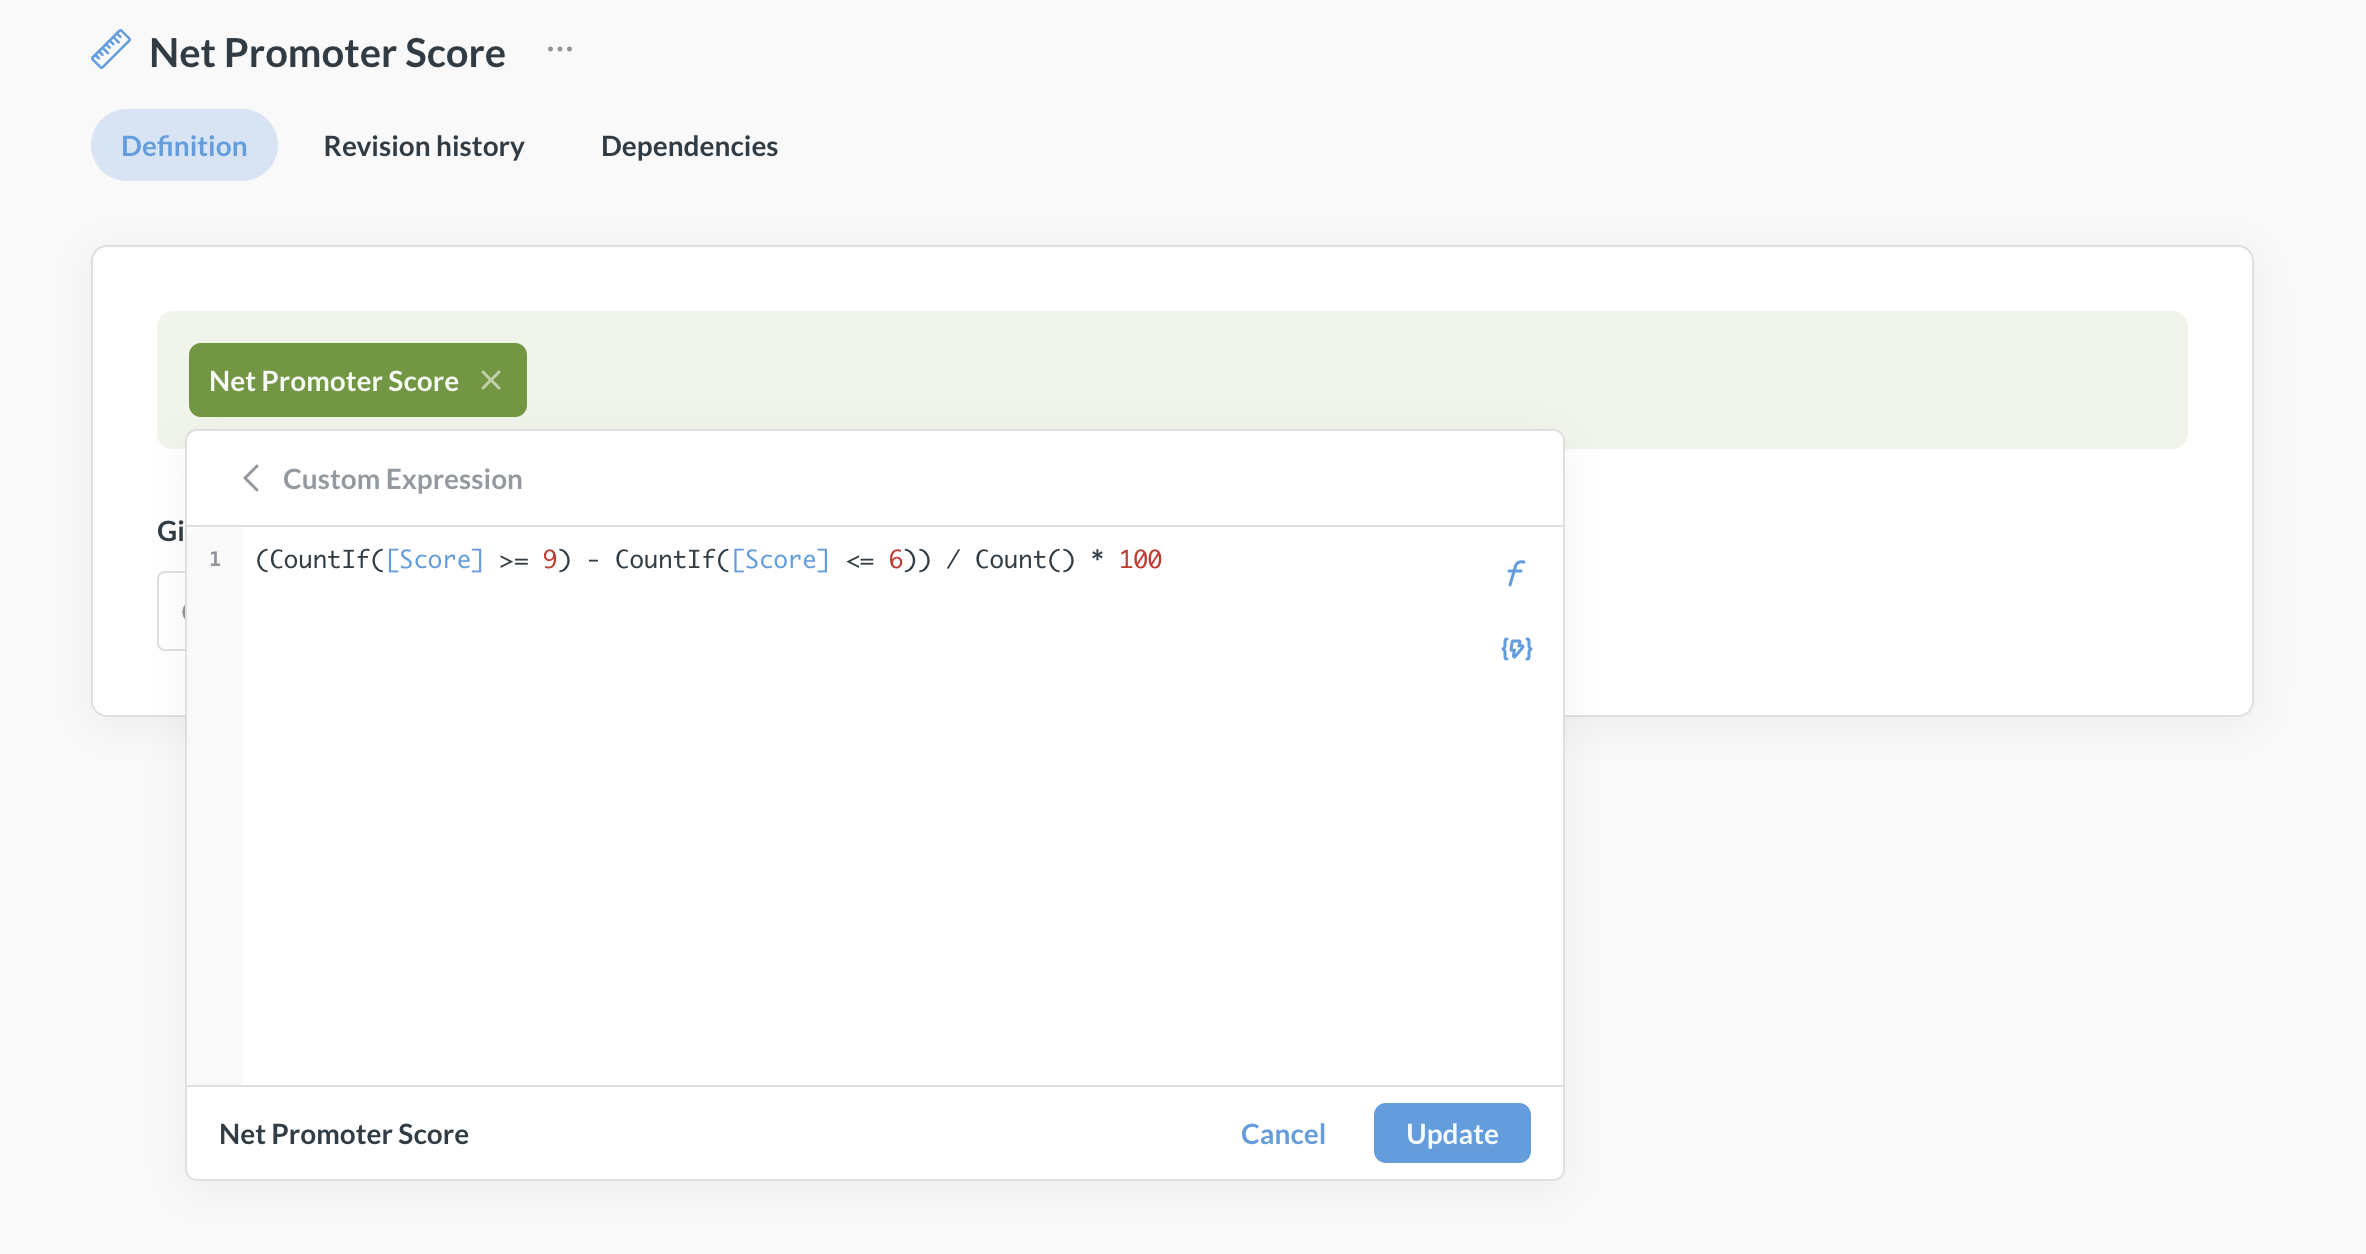Place cursor on first [Score] token
This screenshot has height=1254, width=2366.
[x=435, y=560]
